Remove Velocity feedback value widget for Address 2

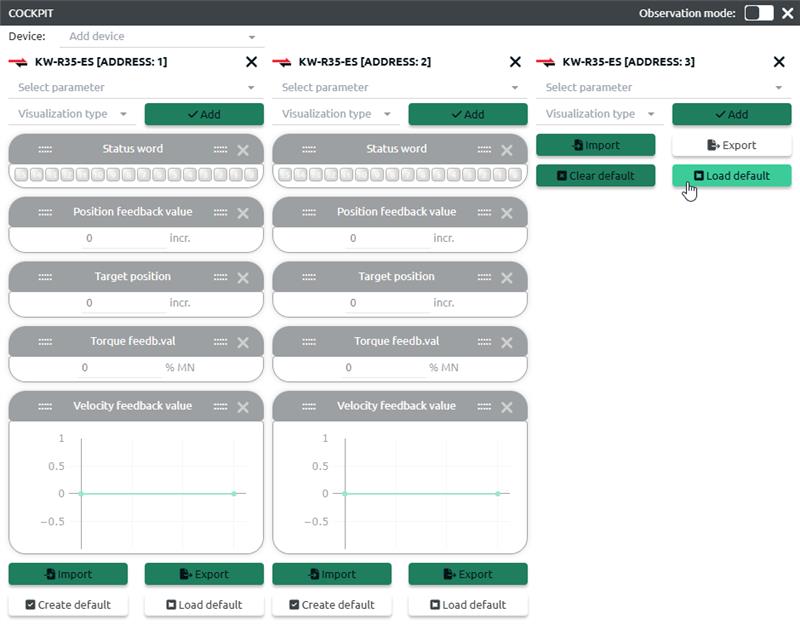point(507,407)
